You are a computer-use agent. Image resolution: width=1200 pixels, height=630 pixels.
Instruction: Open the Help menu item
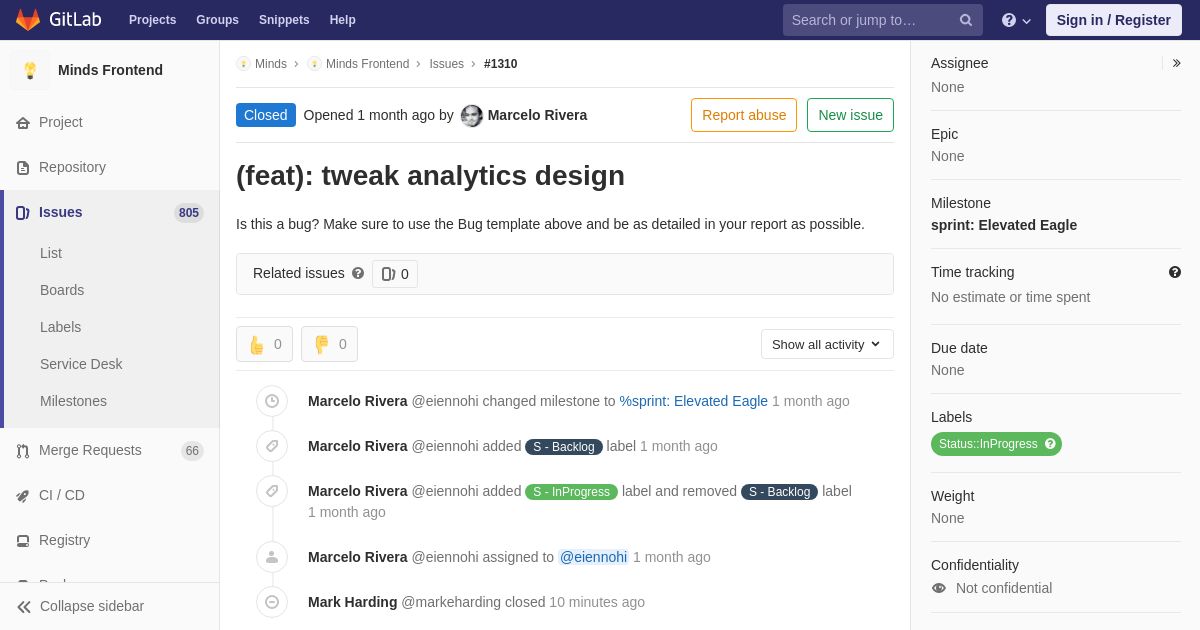tap(343, 20)
